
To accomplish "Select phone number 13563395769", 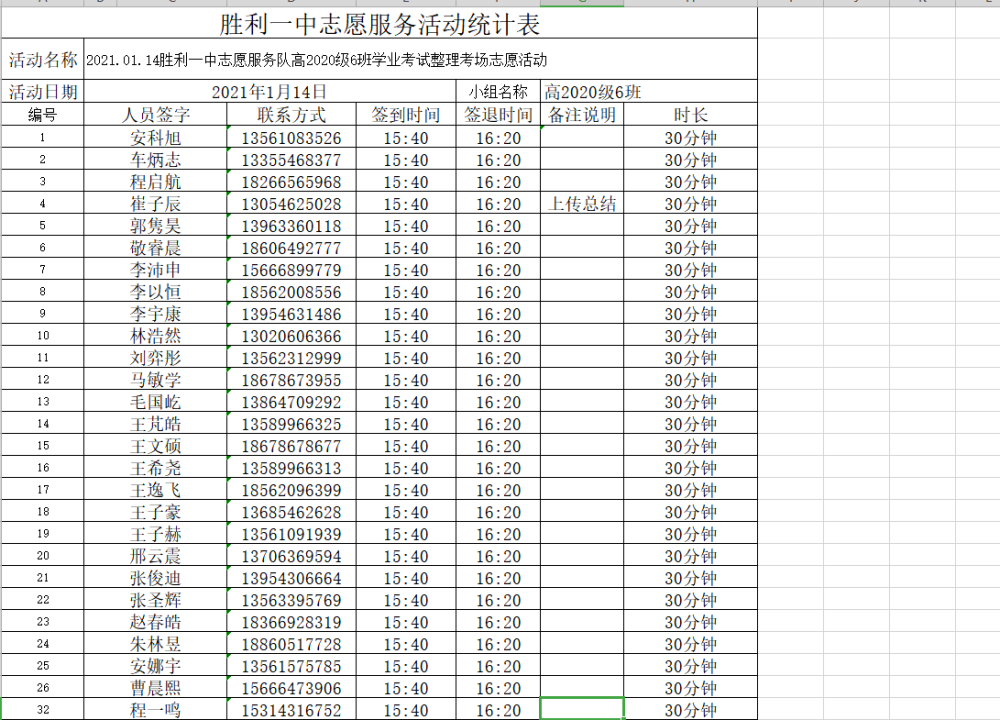I will 291,599.
